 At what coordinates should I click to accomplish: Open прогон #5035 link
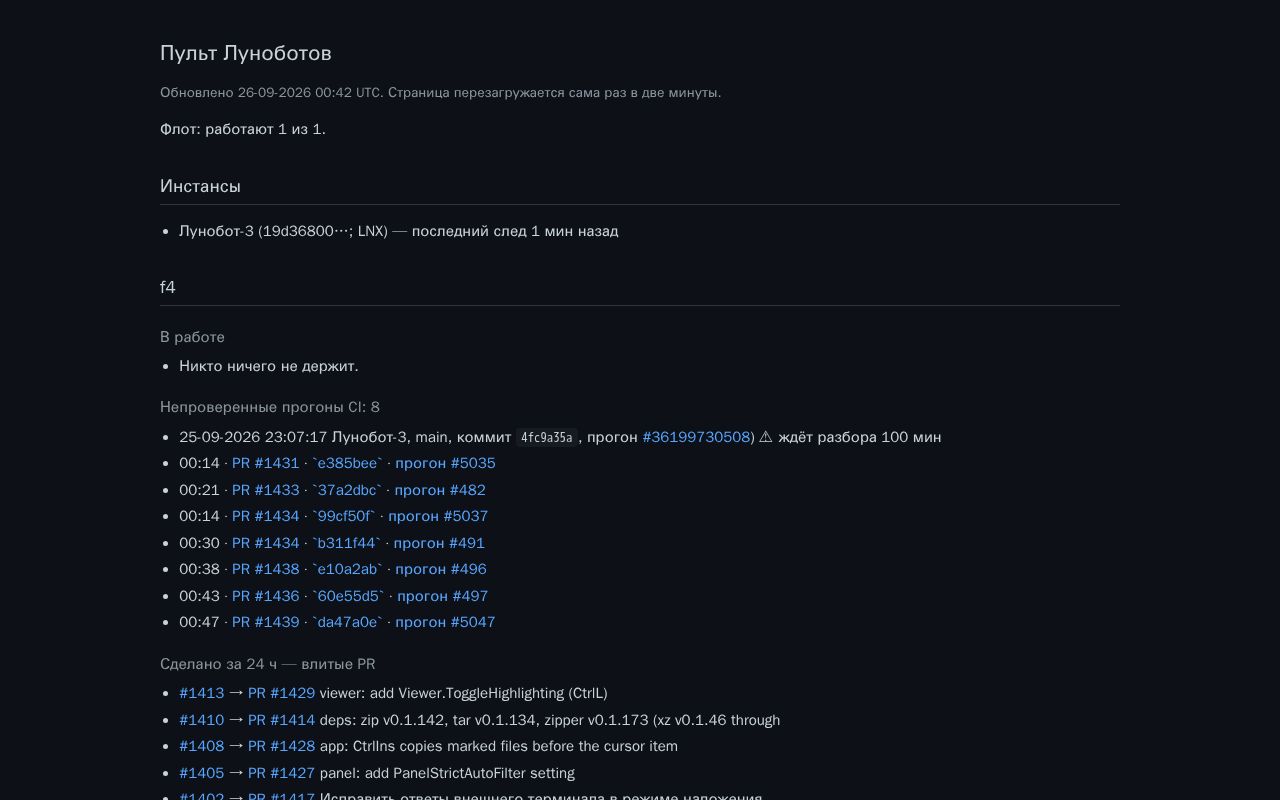[x=445, y=463]
